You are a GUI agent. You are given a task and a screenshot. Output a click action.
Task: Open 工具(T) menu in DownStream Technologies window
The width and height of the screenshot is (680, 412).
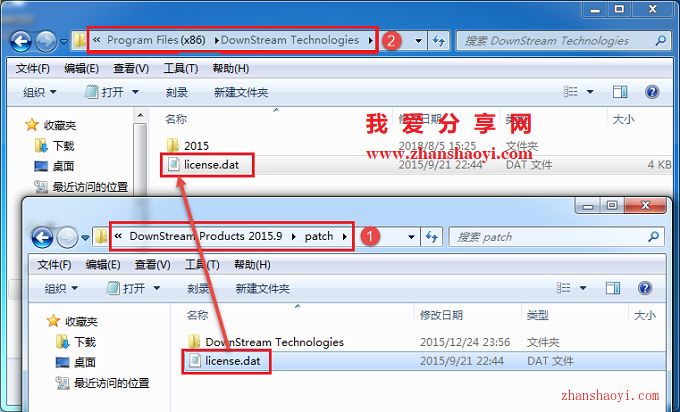tap(180, 69)
